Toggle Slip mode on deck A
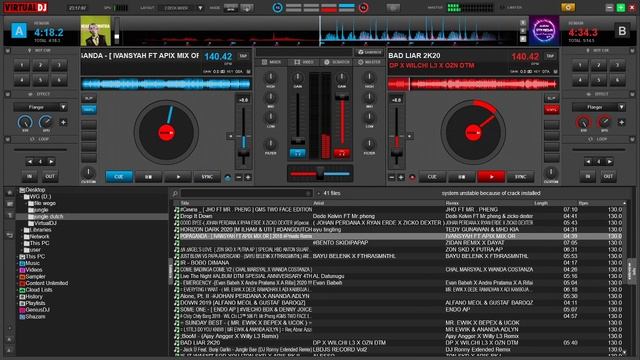This screenshot has height=360, width=640. (89, 98)
